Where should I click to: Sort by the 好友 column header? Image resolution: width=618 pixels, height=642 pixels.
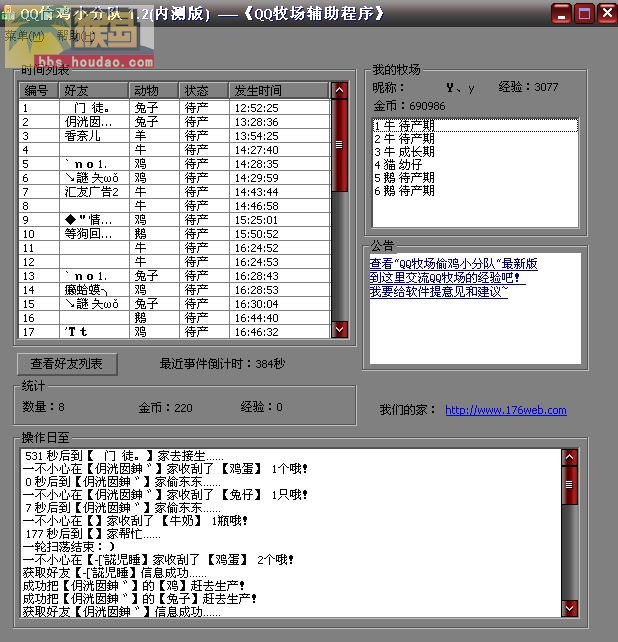94,90
